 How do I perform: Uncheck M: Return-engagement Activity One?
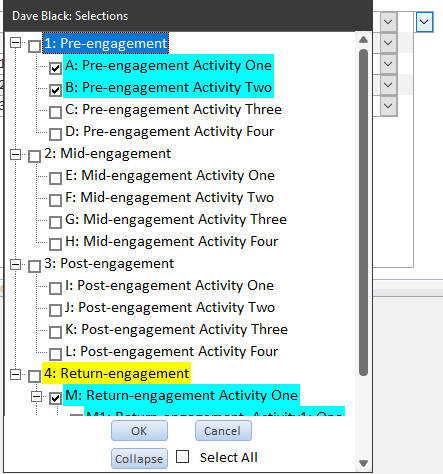tap(55, 398)
